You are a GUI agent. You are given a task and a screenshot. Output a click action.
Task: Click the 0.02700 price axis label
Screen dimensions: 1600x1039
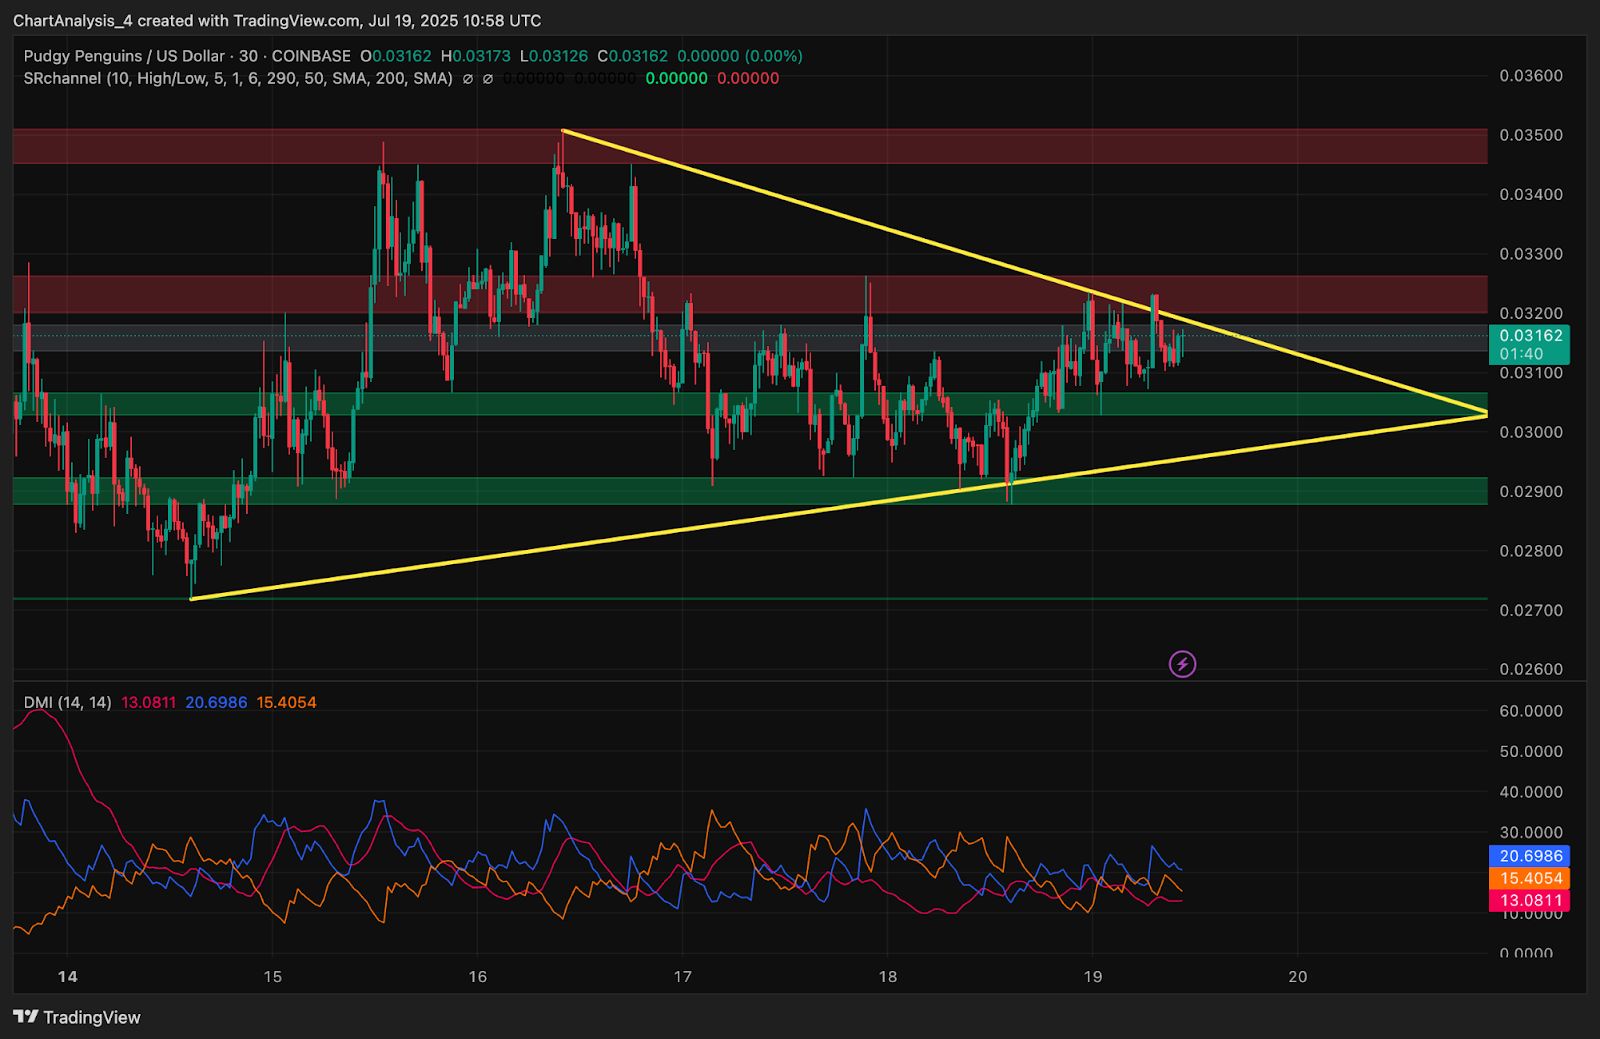coord(1531,610)
